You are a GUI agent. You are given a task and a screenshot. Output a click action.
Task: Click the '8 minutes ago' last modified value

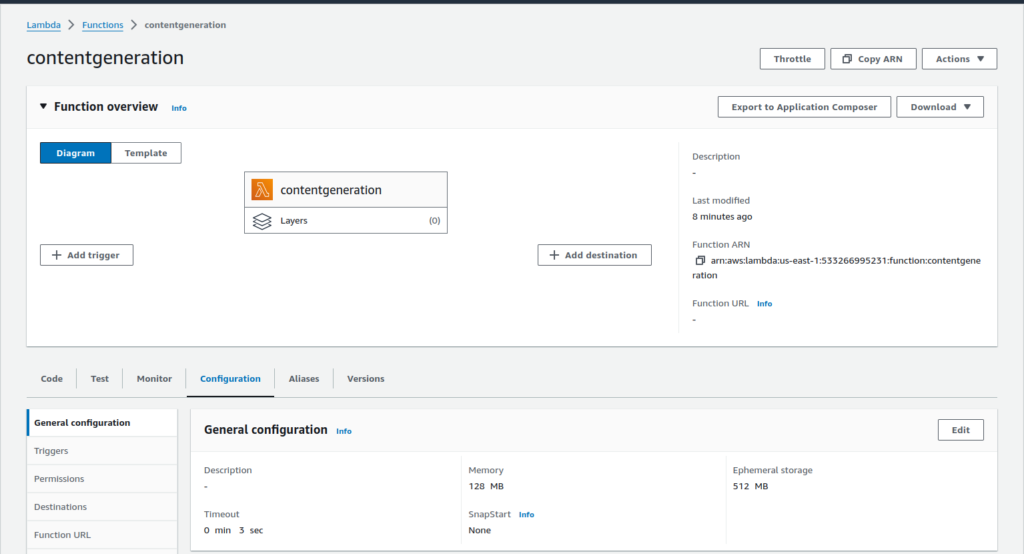click(722, 217)
